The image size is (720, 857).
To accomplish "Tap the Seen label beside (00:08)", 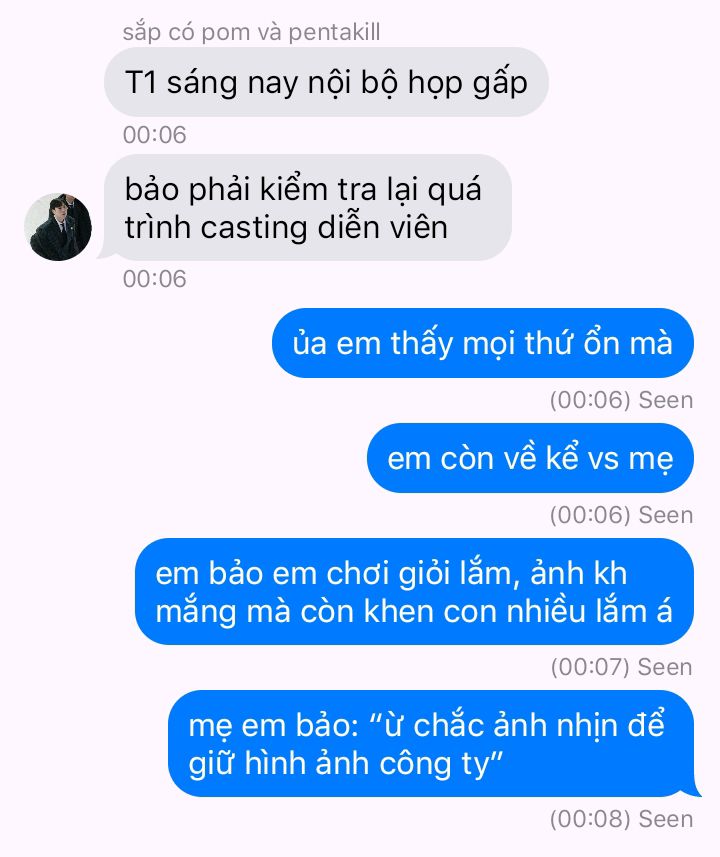I will tap(666, 819).
